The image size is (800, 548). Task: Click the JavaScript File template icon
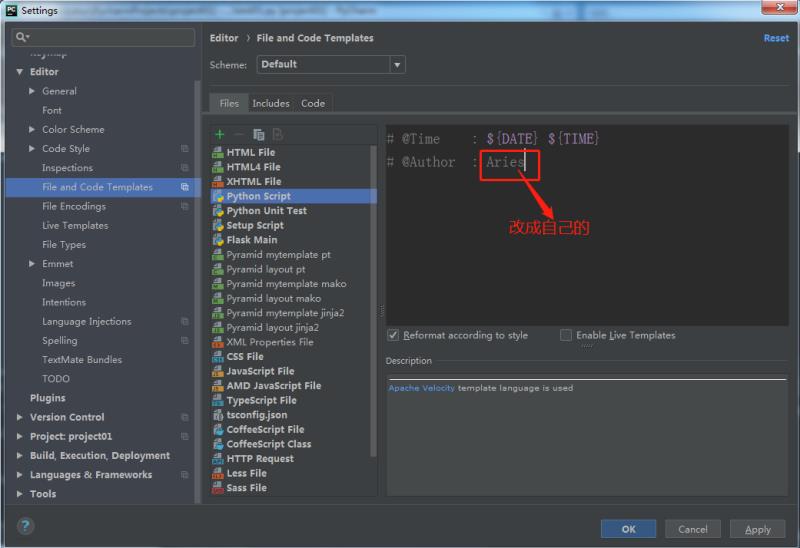[x=218, y=371]
